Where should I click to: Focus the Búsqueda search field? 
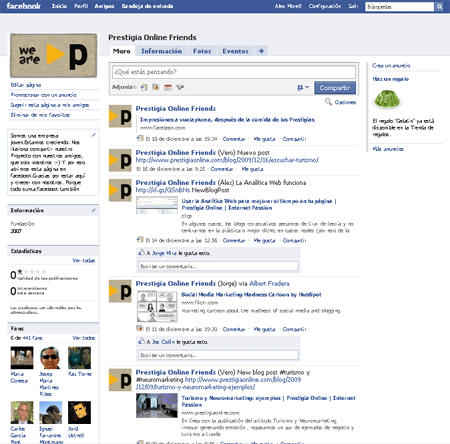click(x=399, y=6)
